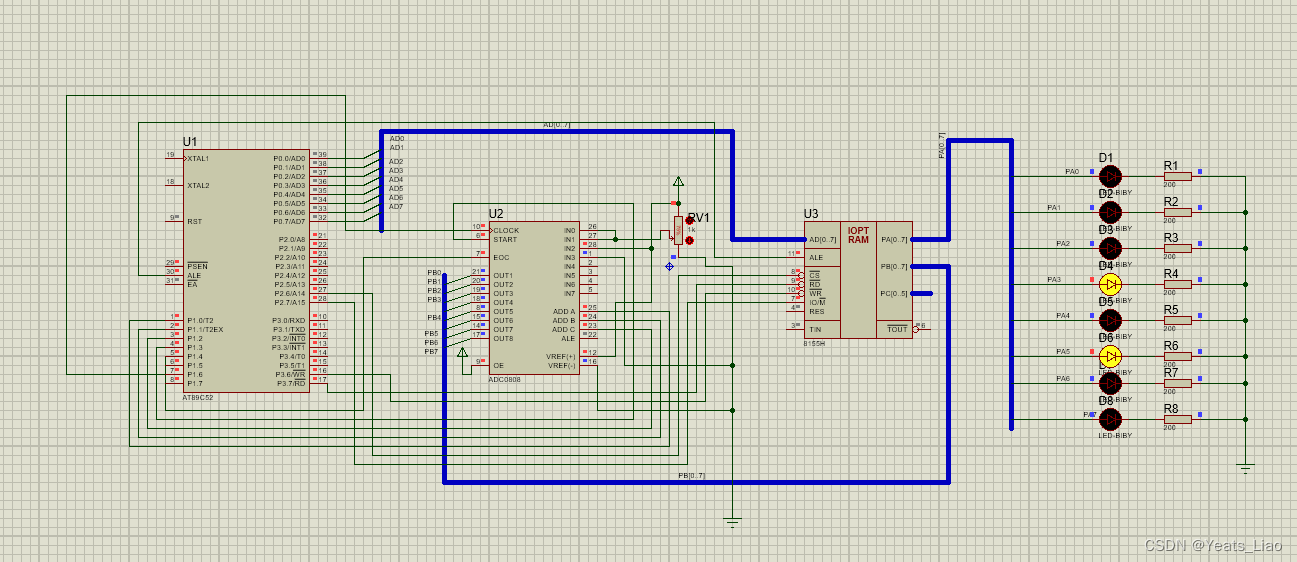Click the lower red adjust button on RV1

(690, 240)
